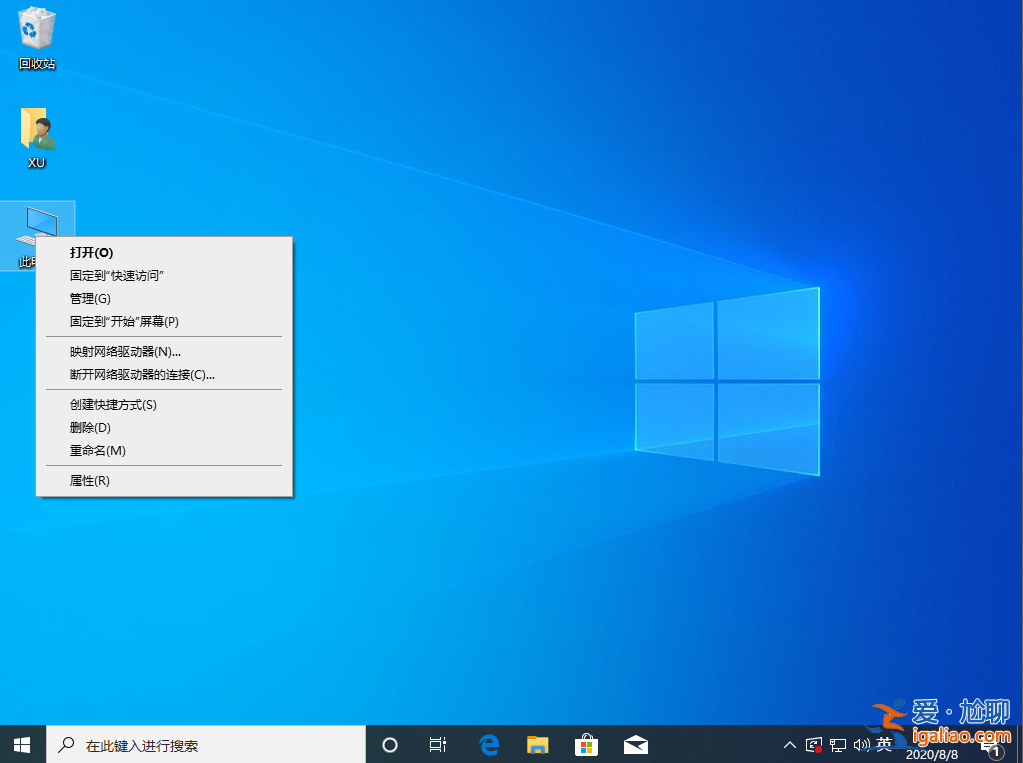
Task: Open the XU folder on the desktop
Action: pos(36,130)
